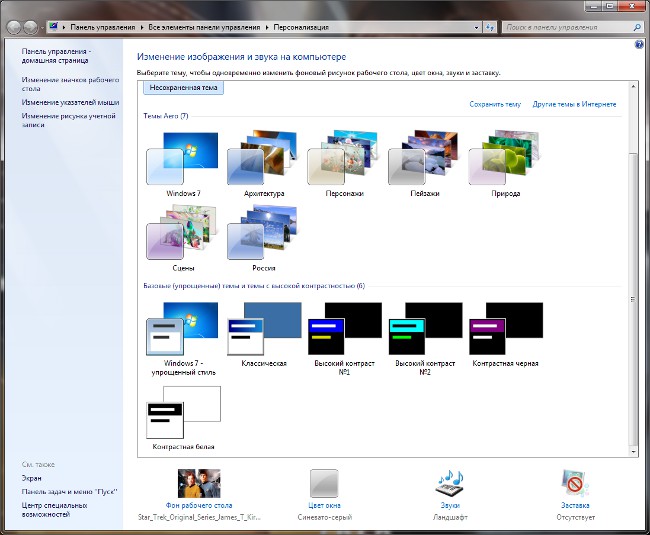Open Другие темы в Интернете link
Image resolution: width=650 pixels, height=535 pixels.
pyautogui.click(x=574, y=104)
